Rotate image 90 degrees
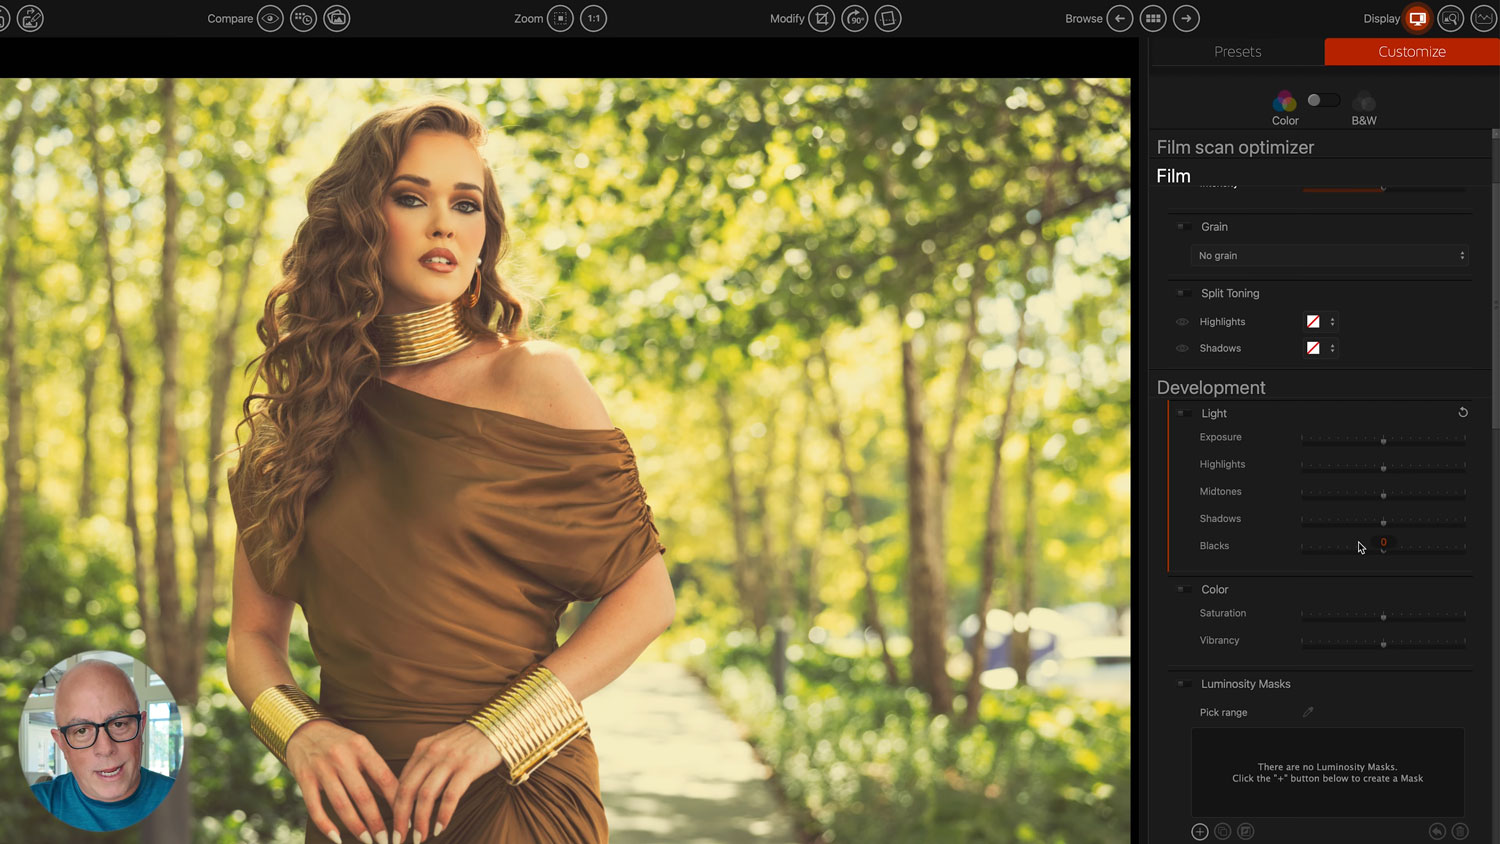The width and height of the screenshot is (1500, 844). pyautogui.click(x=855, y=18)
